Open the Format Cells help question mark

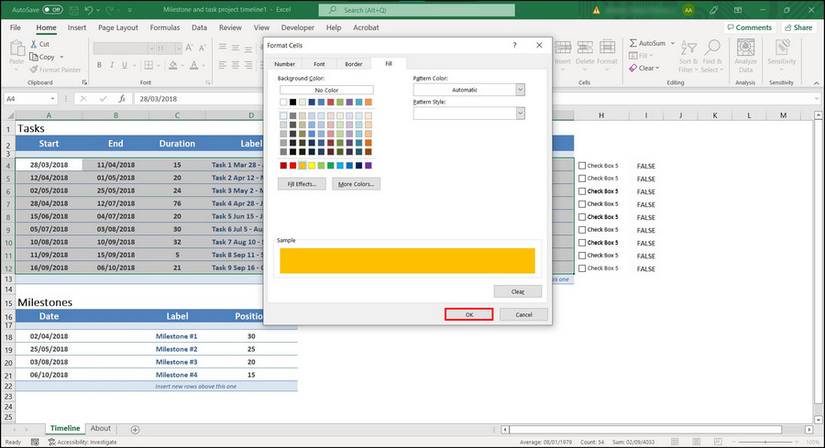point(514,45)
